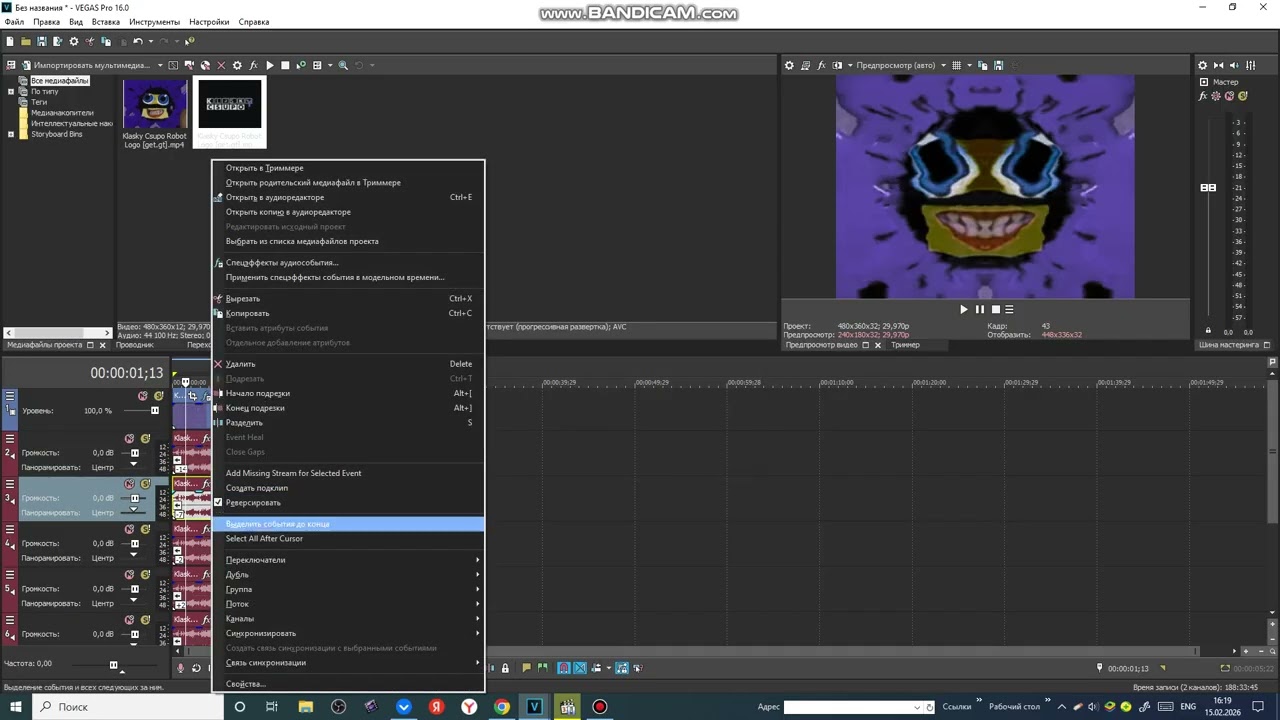Click the overlays grid icon in preview

(956, 65)
